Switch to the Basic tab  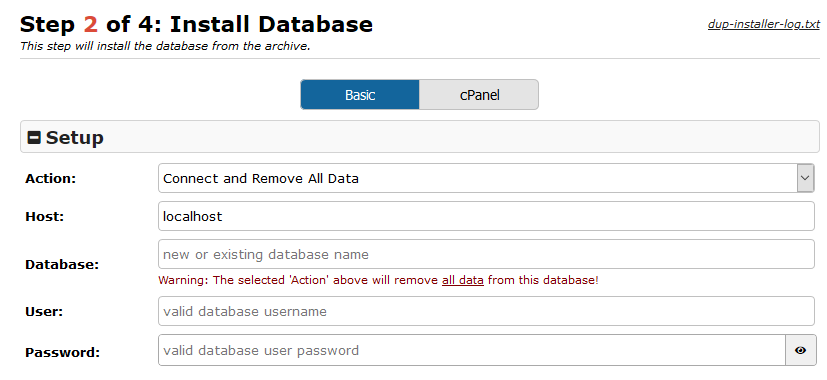point(360,95)
